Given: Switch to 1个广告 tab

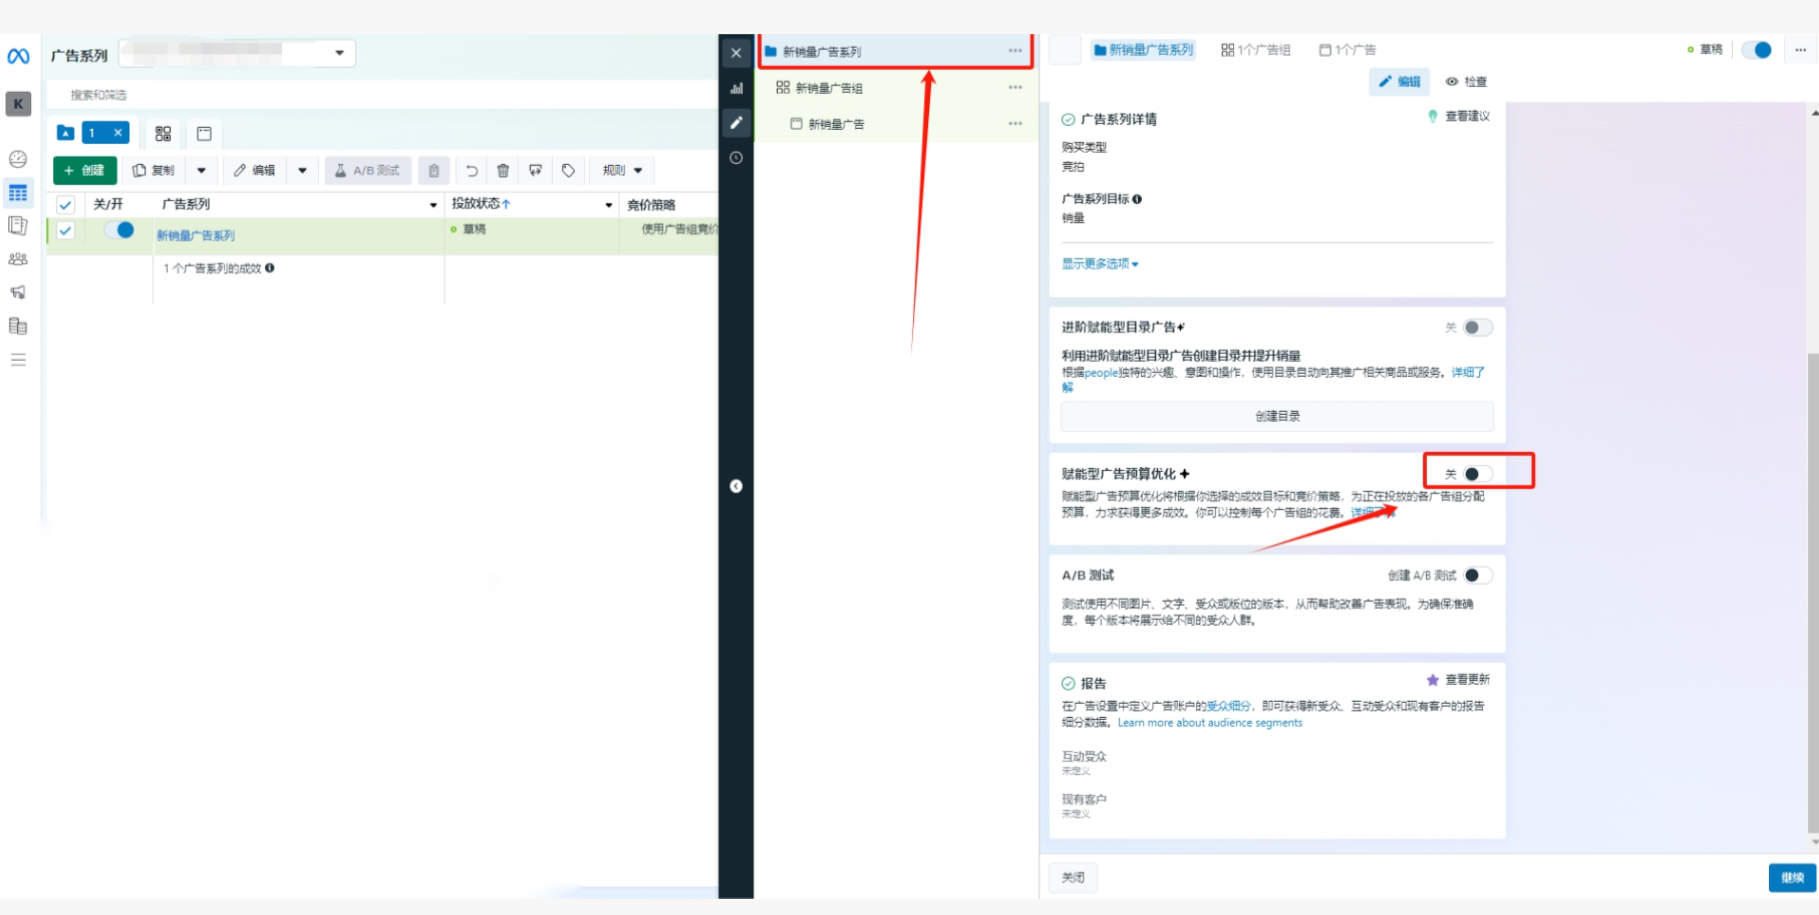Looking at the screenshot, I should coord(1347,50).
